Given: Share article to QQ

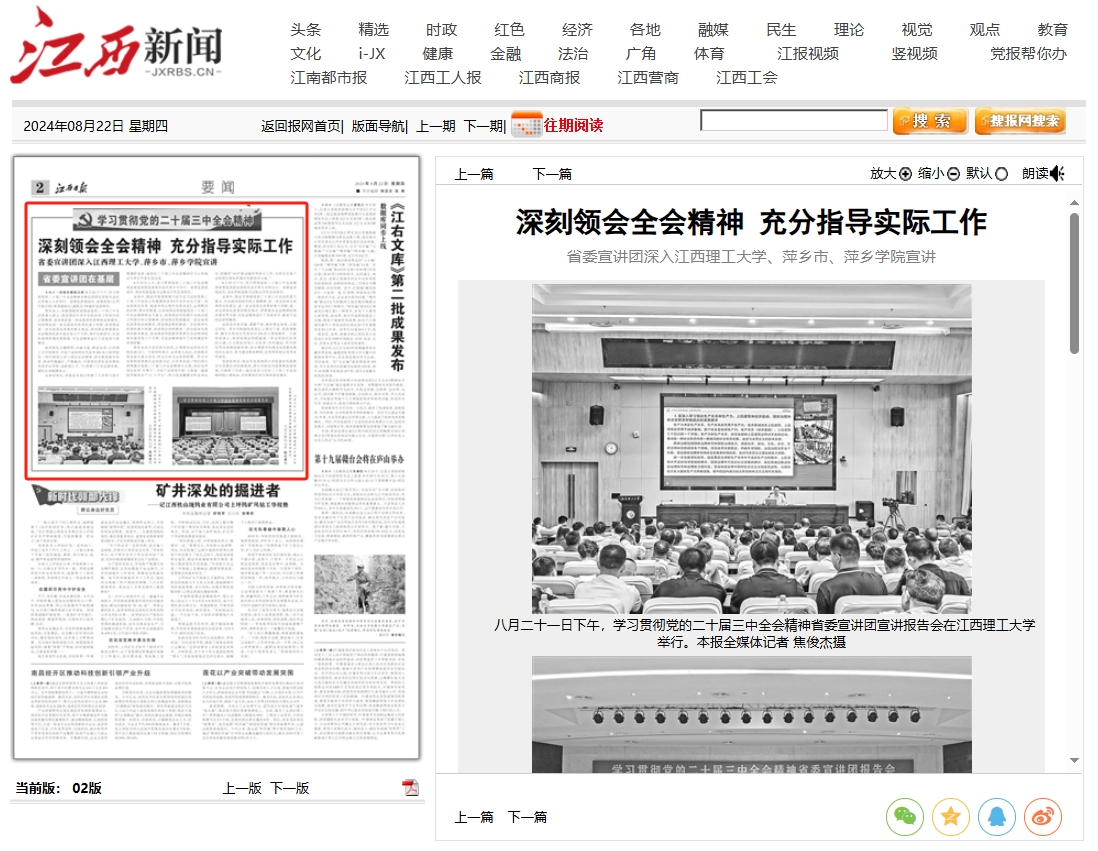Looking at the screenshot, I should pos(996,817).
